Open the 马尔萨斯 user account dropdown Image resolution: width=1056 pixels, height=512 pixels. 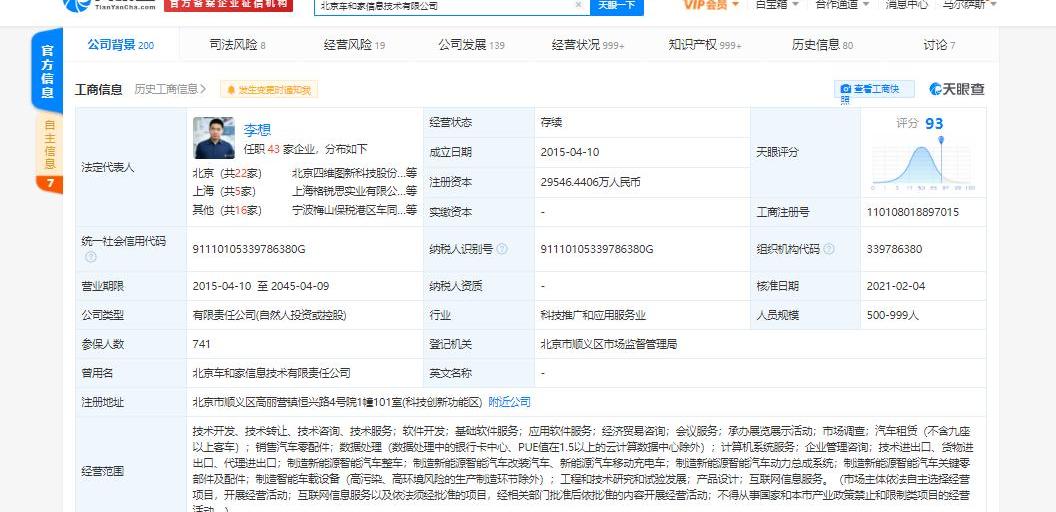click(x=969, y=5)
